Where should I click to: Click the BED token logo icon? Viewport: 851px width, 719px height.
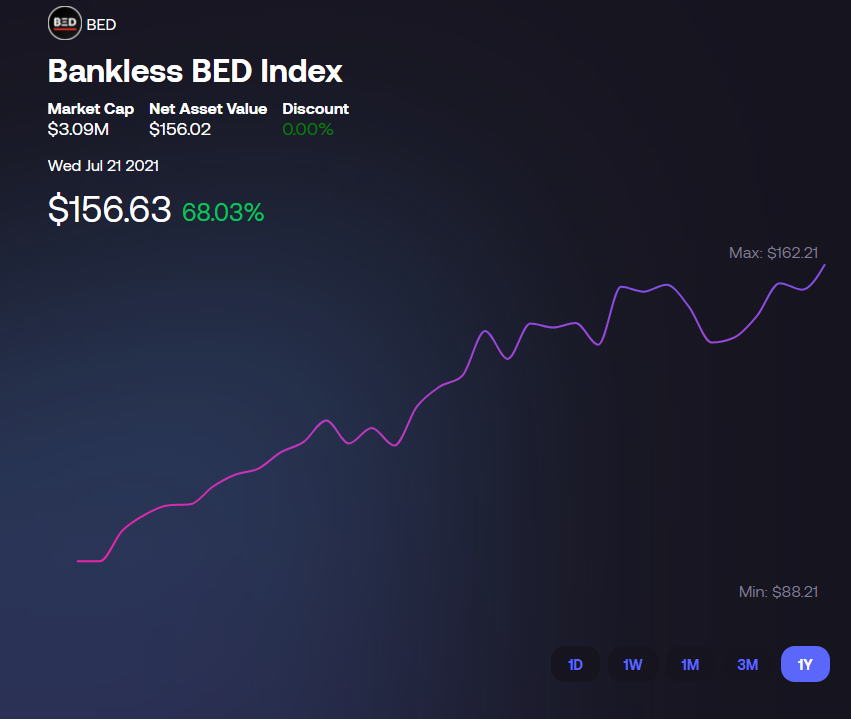[x=65, y=23]
